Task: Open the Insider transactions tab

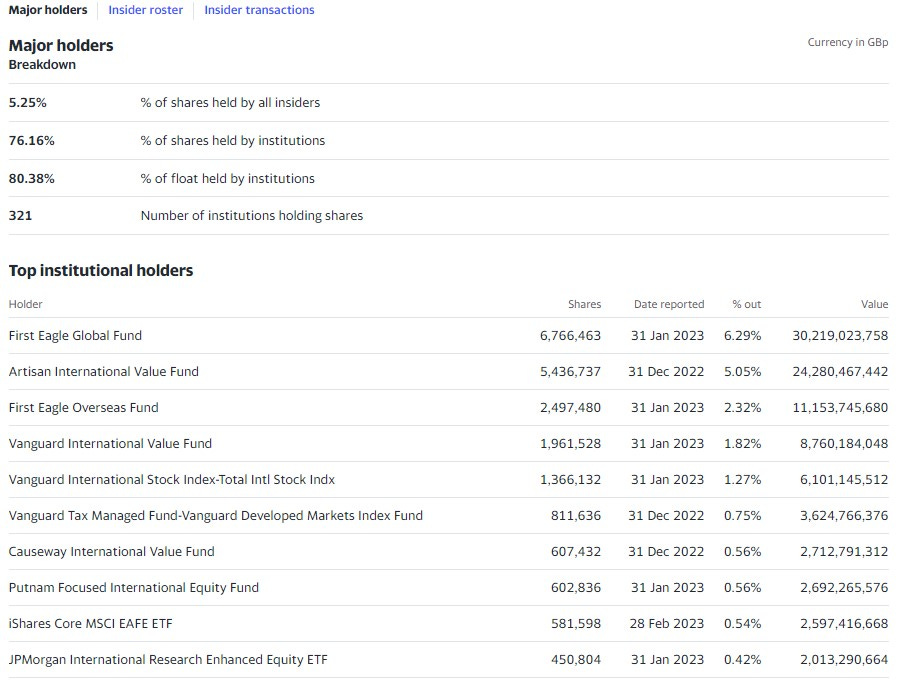Action: click(259, 10)
